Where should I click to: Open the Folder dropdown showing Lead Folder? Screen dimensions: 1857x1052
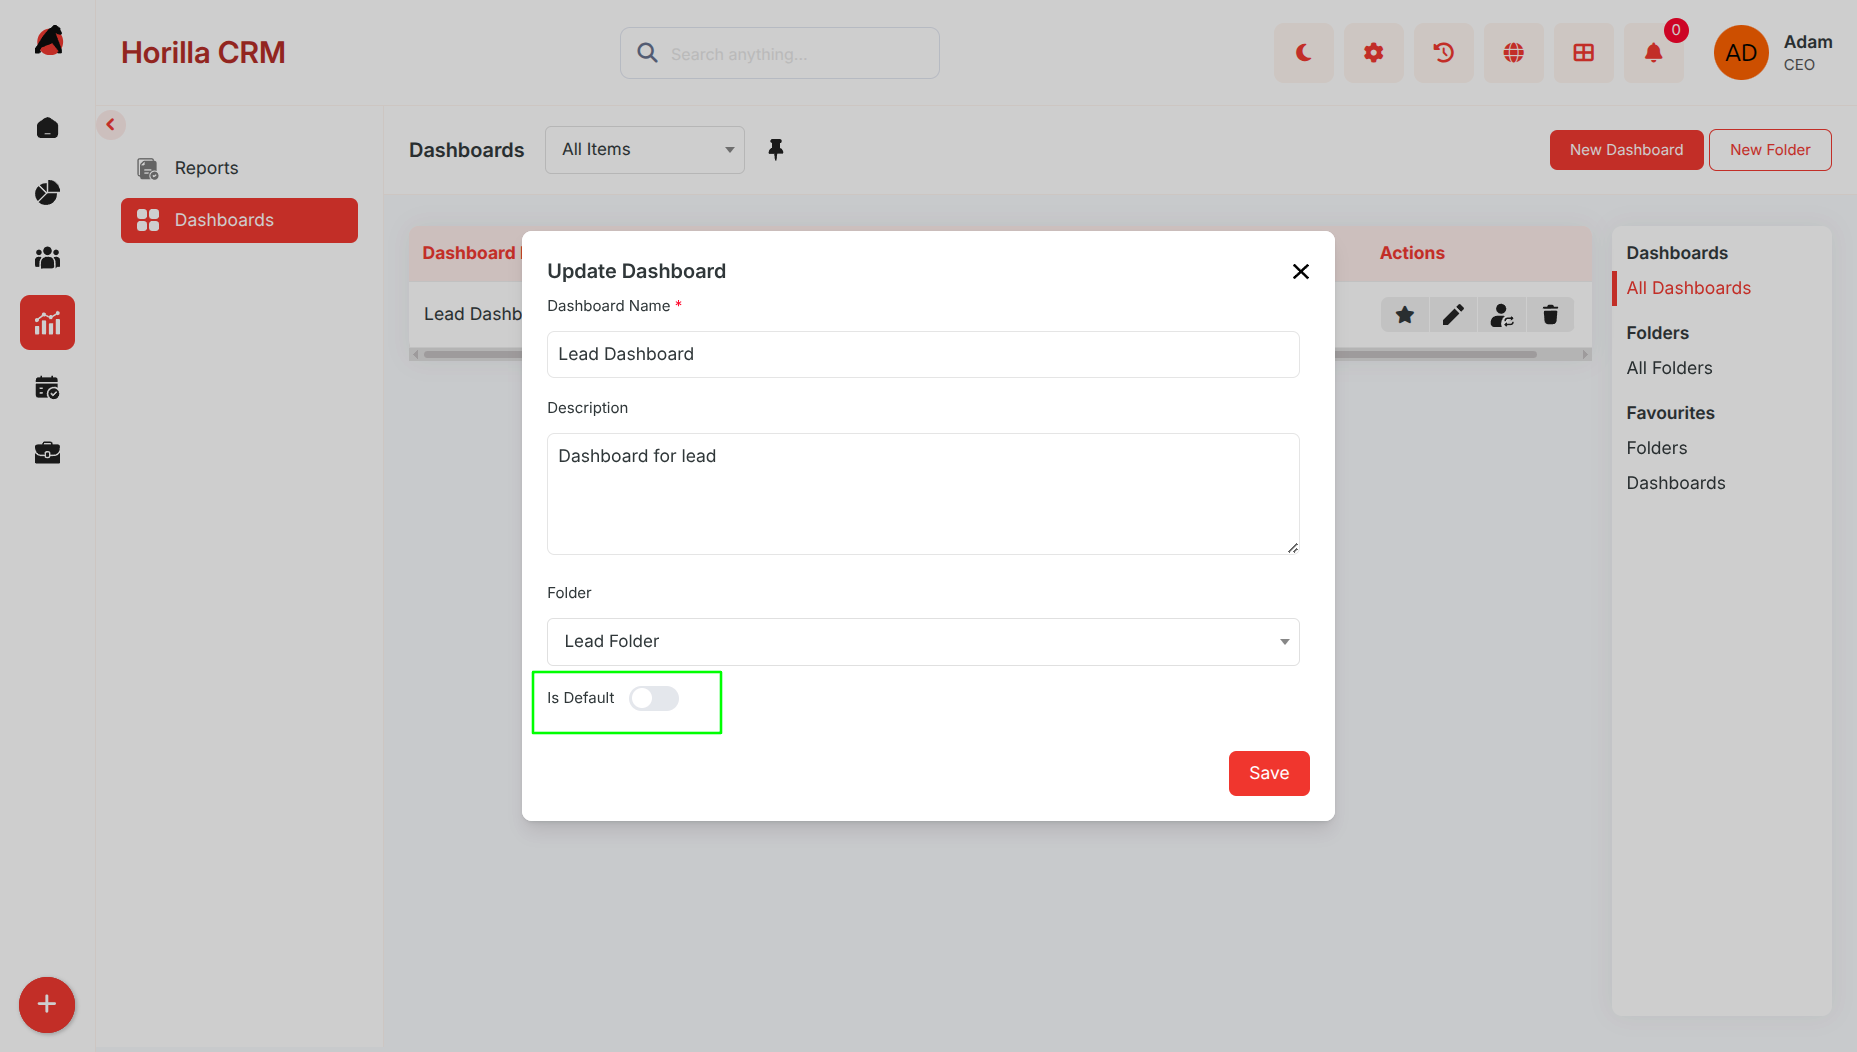click(x=923, y=642)
